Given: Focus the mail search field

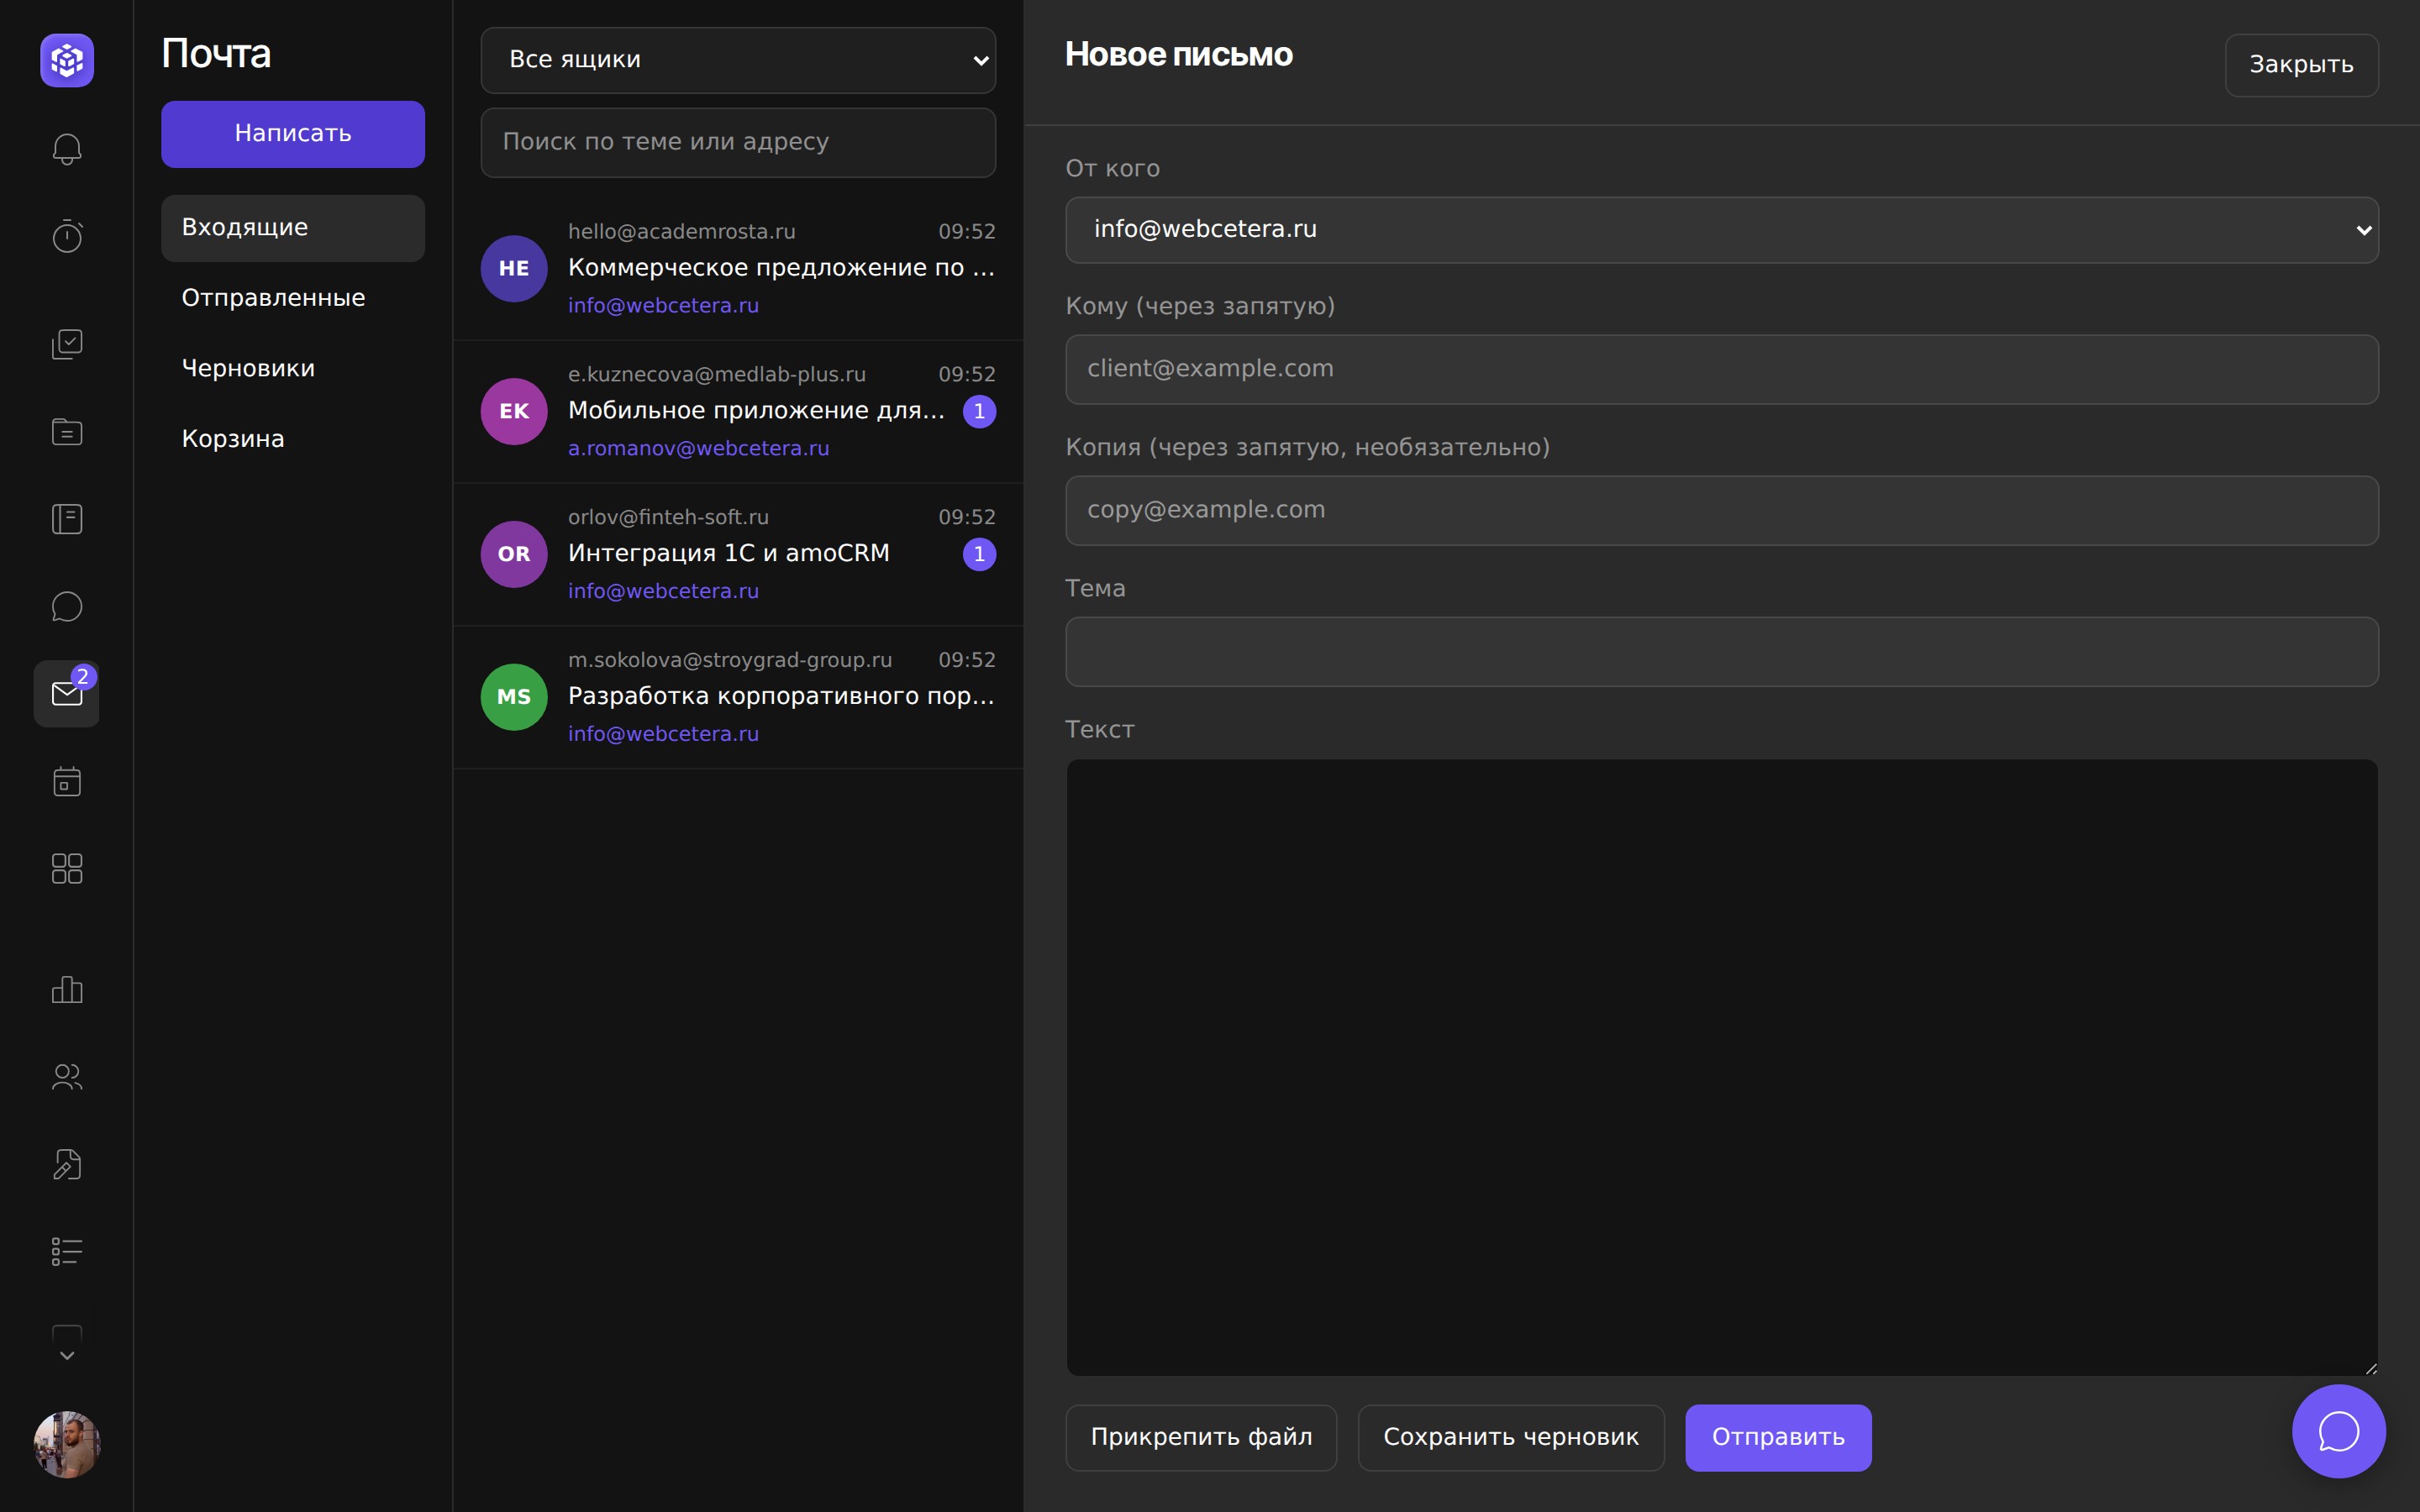Looking at the screenshot, I should pos(738,143).
